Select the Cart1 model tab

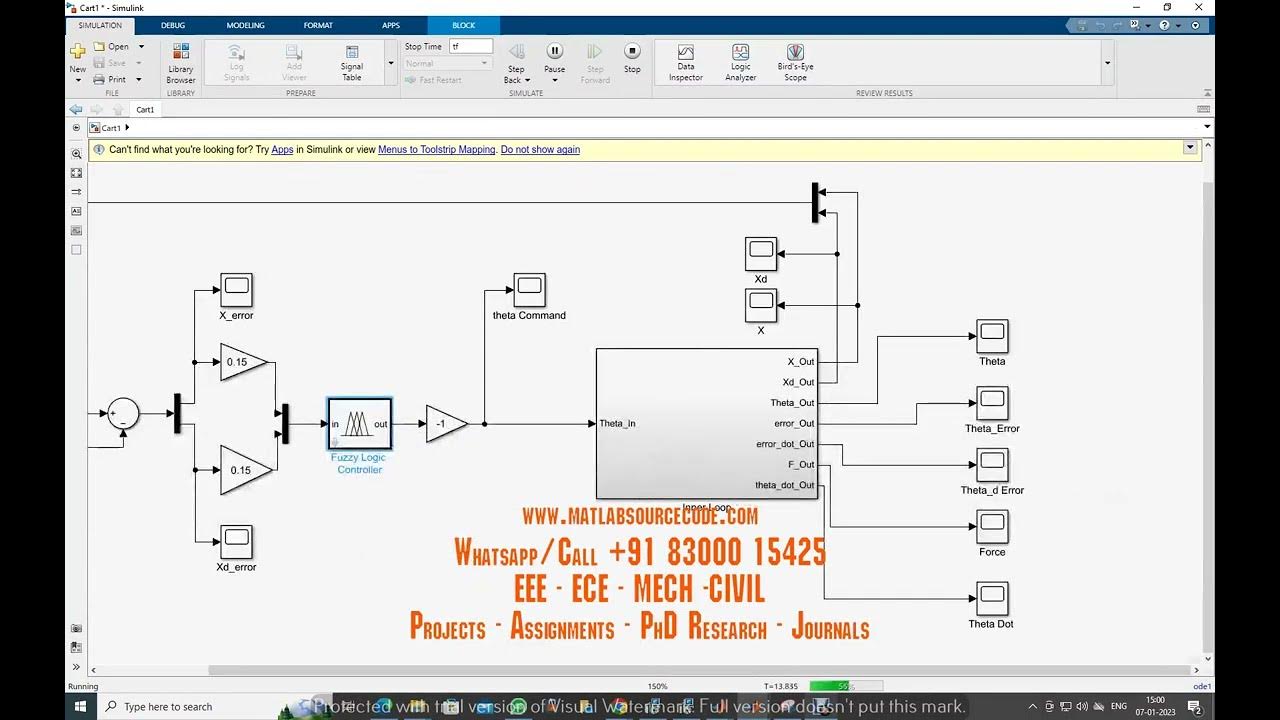(x=145, y=110)
